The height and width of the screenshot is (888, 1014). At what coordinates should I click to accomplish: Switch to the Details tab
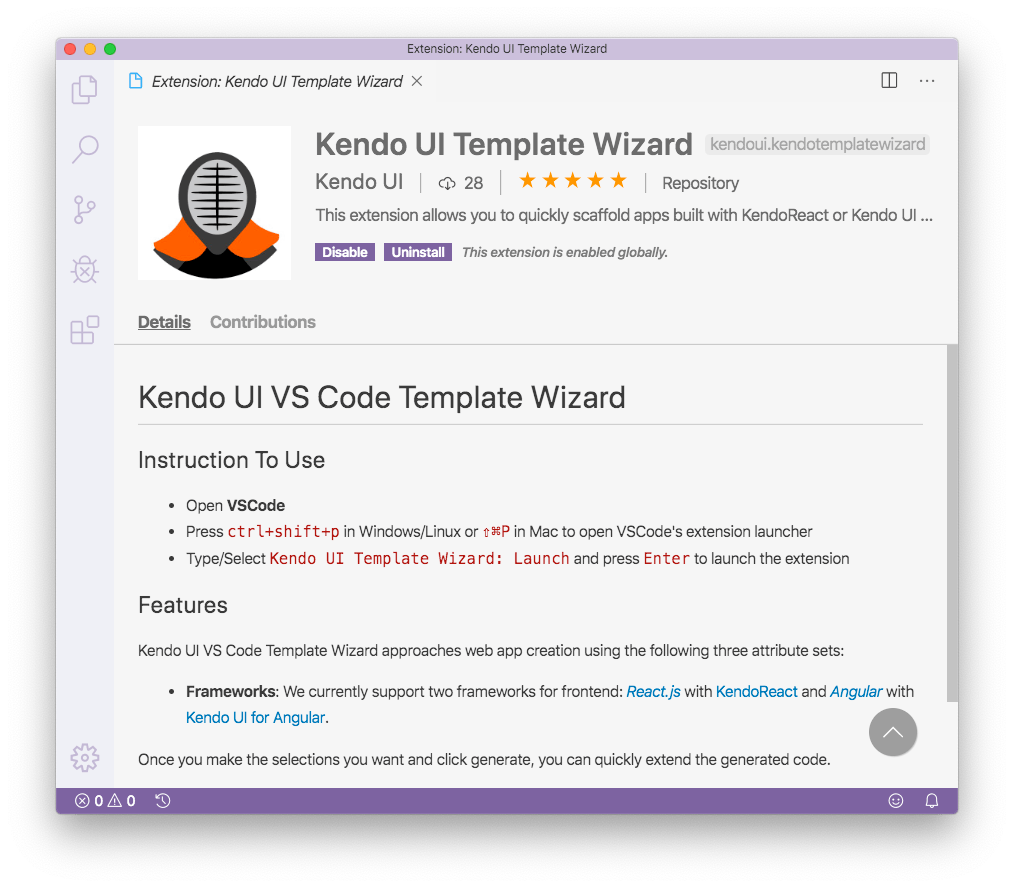[x=164, y=322]
